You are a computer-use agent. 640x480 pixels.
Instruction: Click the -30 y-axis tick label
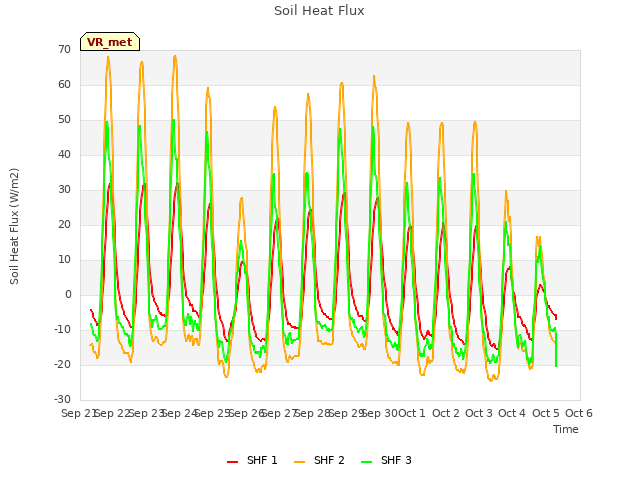62,400
